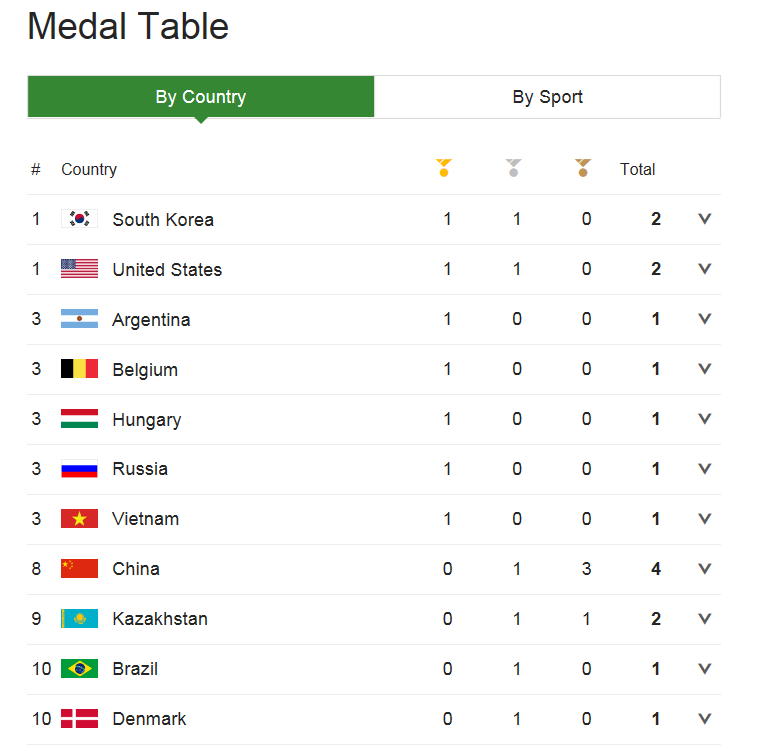Click the Total column header
Screen dimensions: 776x746
[x=637, y=169]
